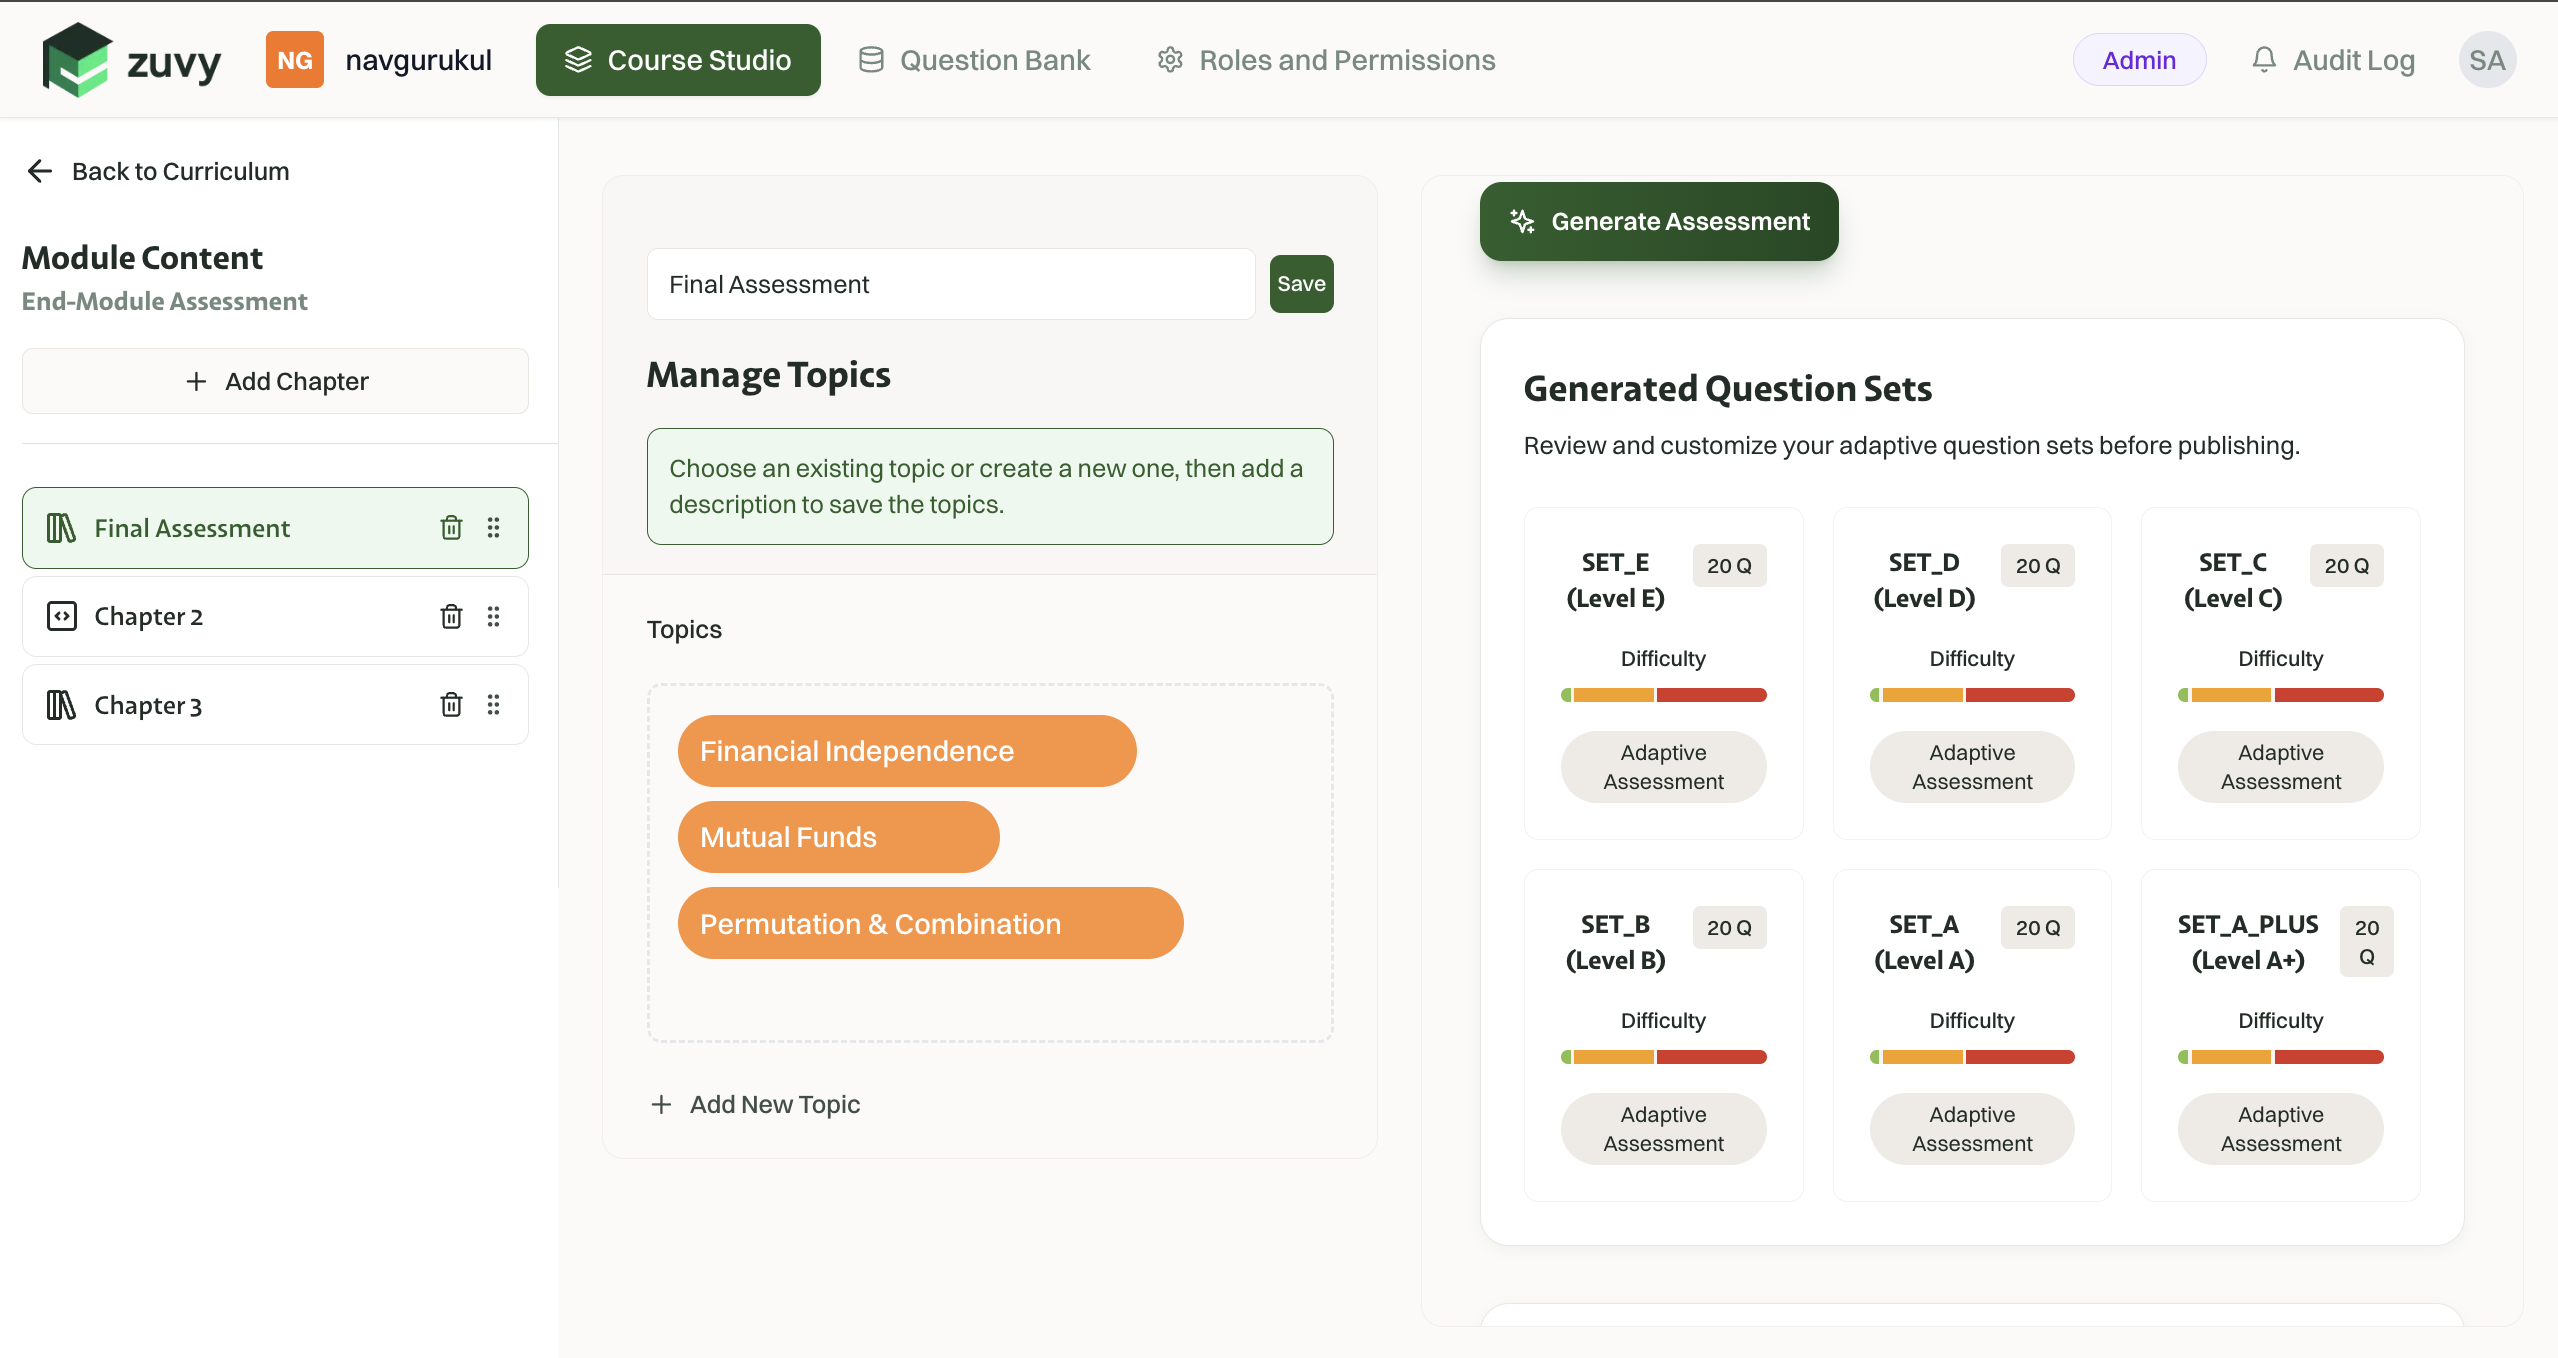Click Adaptive Assessment under SET_A
Viewport: 2558px width, 1358px height.
[1972, 1129]
